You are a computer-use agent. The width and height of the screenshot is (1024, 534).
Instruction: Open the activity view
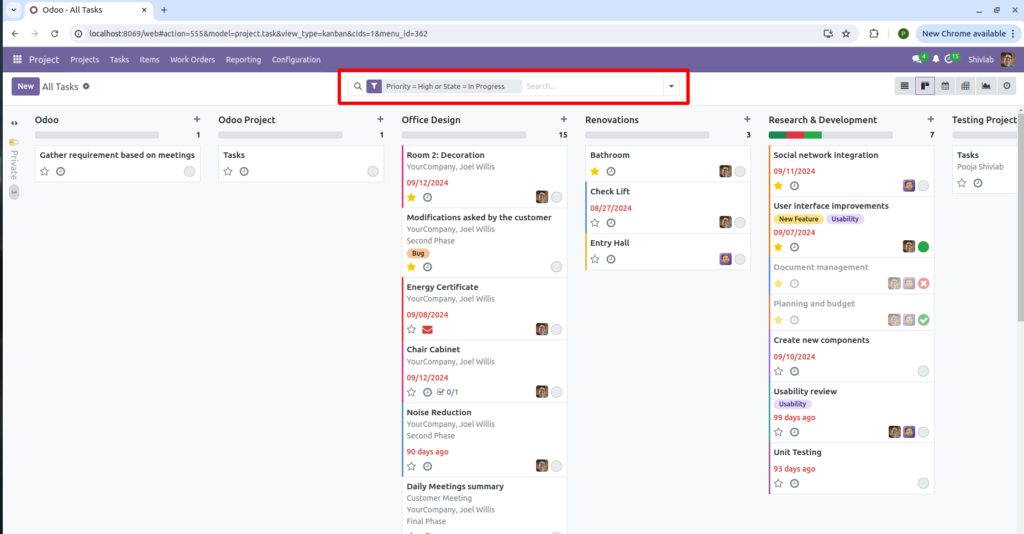coord(1006,86)
